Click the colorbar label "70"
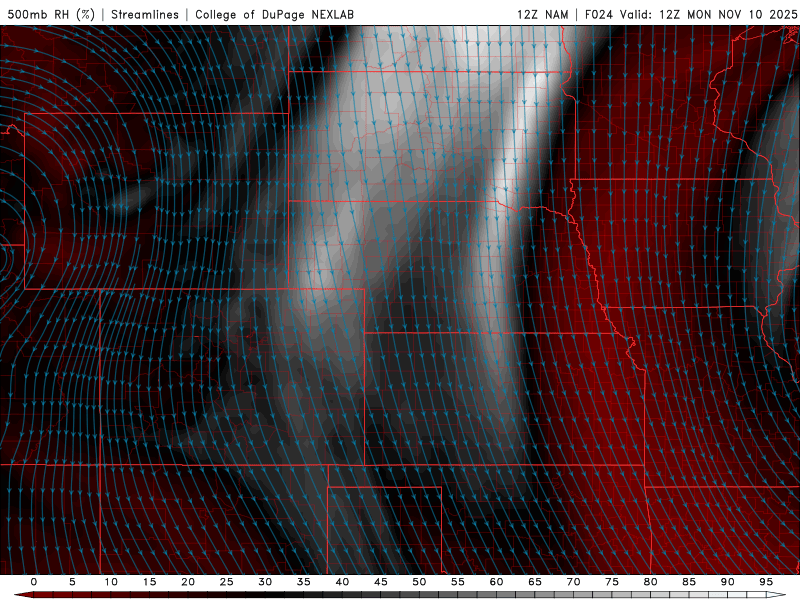The height and width of the screenshot is (600, 800). click(573, 582)
